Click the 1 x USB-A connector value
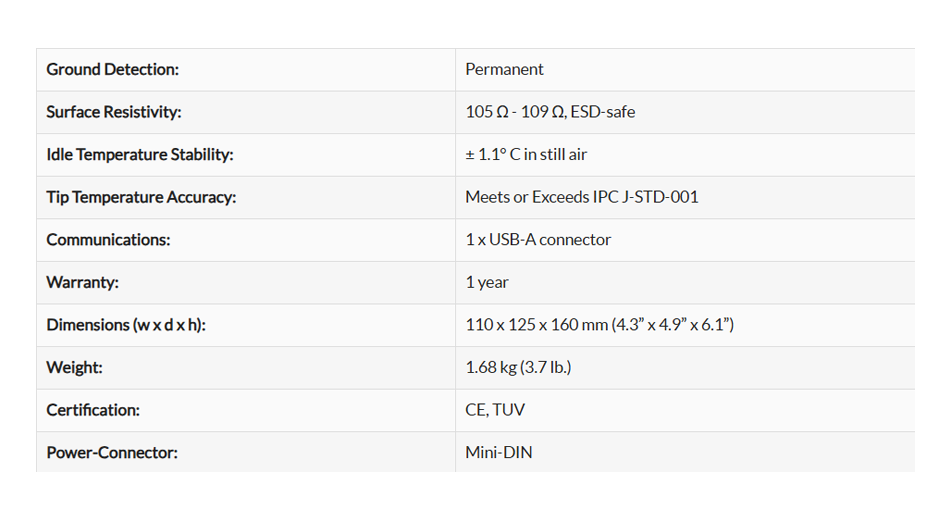Image resolution: width=950 pixels, height=520 pixels. tap(538, 240)
